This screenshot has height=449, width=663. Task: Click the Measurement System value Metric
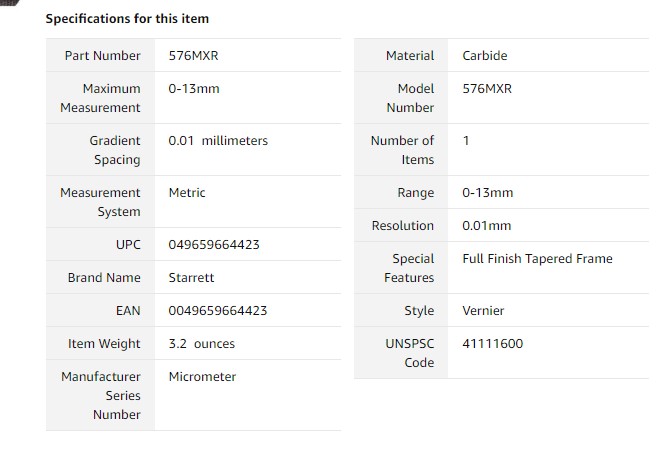pyautogui.click(x=186, y=192)
